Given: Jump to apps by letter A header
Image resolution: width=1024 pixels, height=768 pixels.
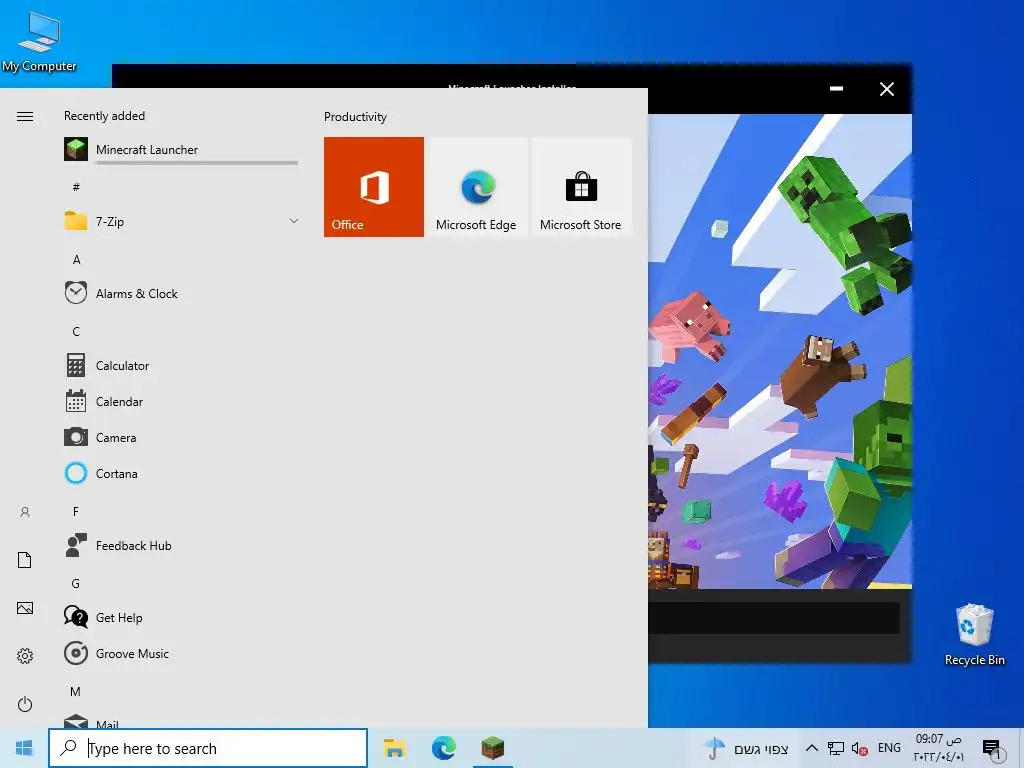Looking at the screenshot, I should click(x=76, y=260).
